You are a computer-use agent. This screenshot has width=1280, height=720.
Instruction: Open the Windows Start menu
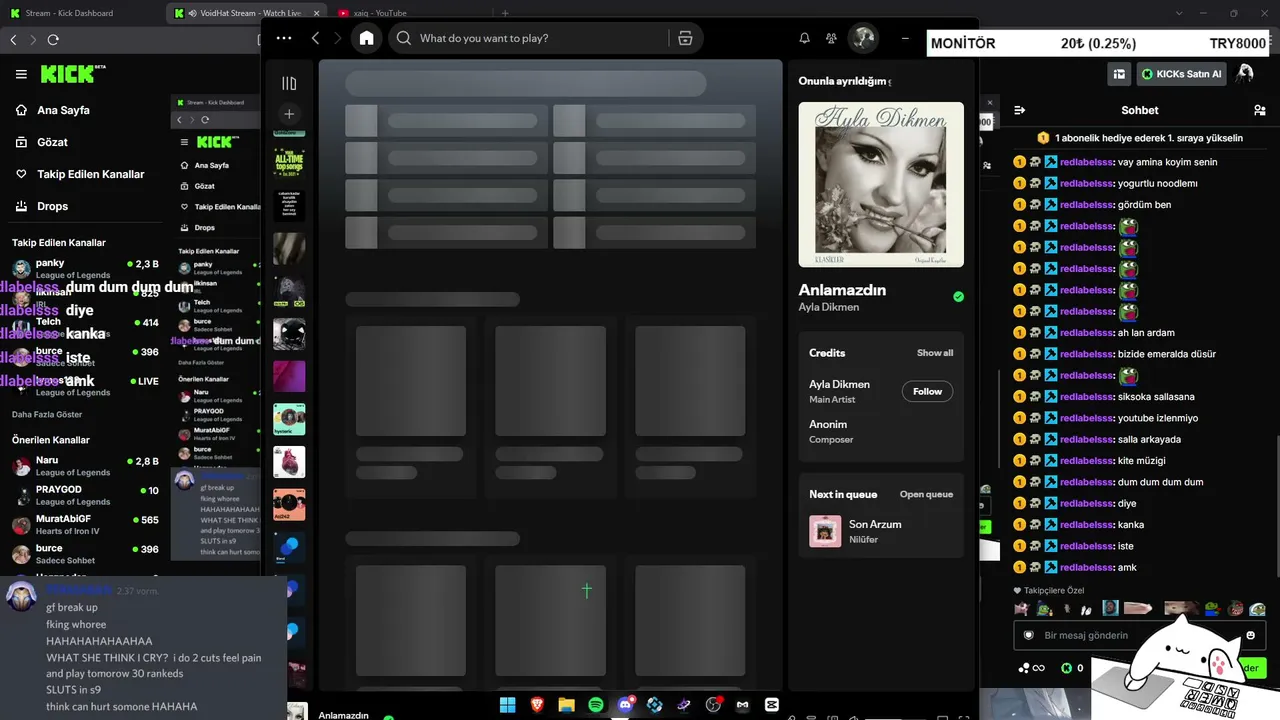pos(508,705)
